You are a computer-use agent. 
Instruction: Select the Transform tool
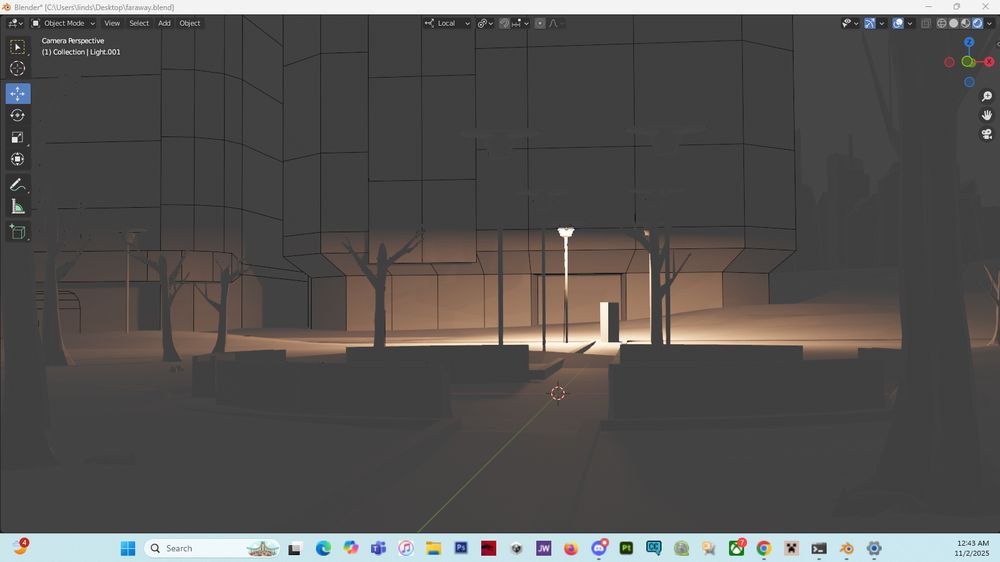(x=17, y=159)
